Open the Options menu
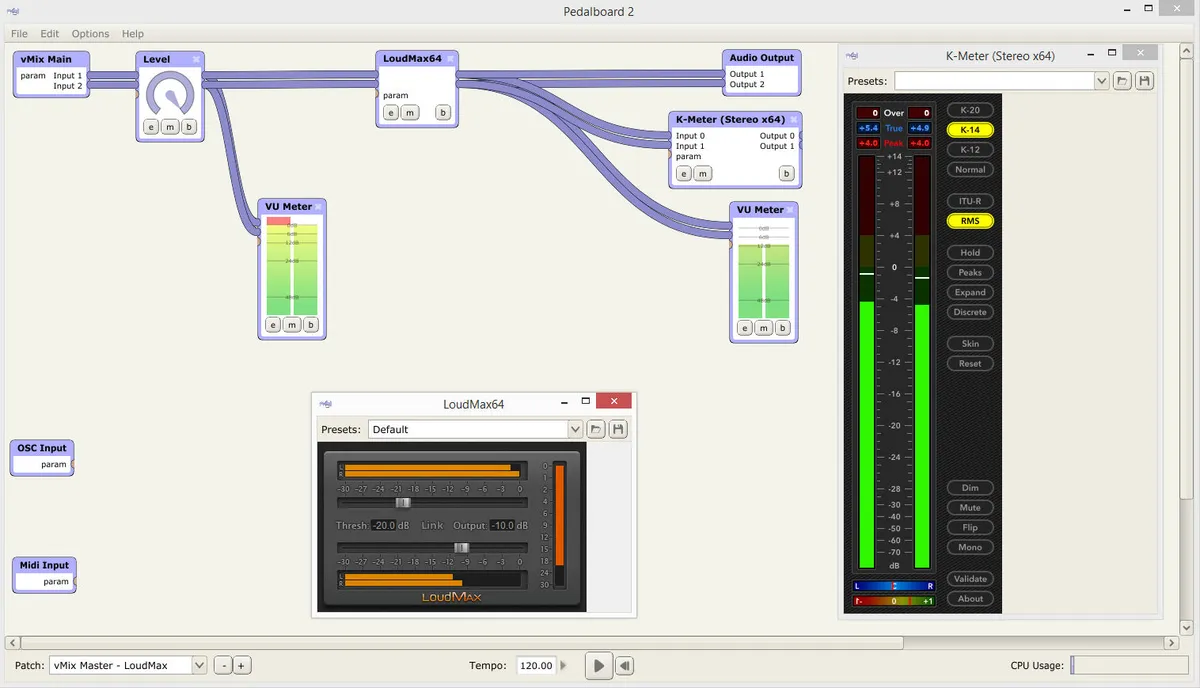This screenshot has width=1200, height=688. point(90,34)
